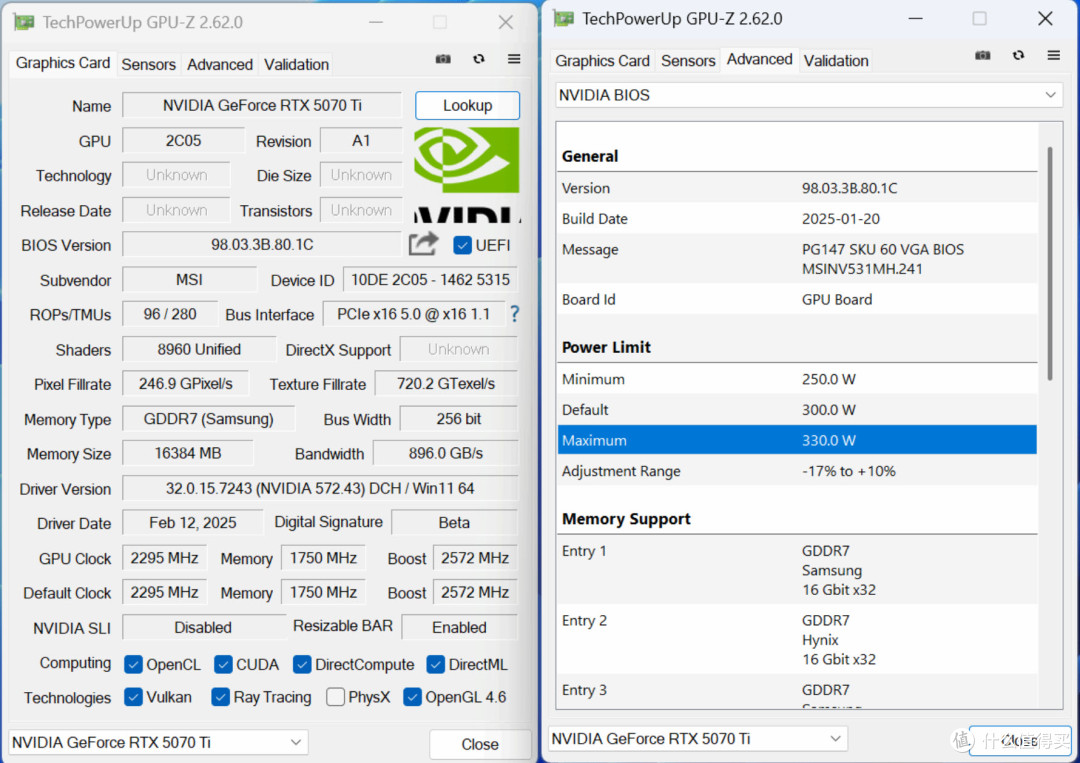Take a screenshot via left window camera icon
The image size is (1080, 763).
(x=443, y=59)
